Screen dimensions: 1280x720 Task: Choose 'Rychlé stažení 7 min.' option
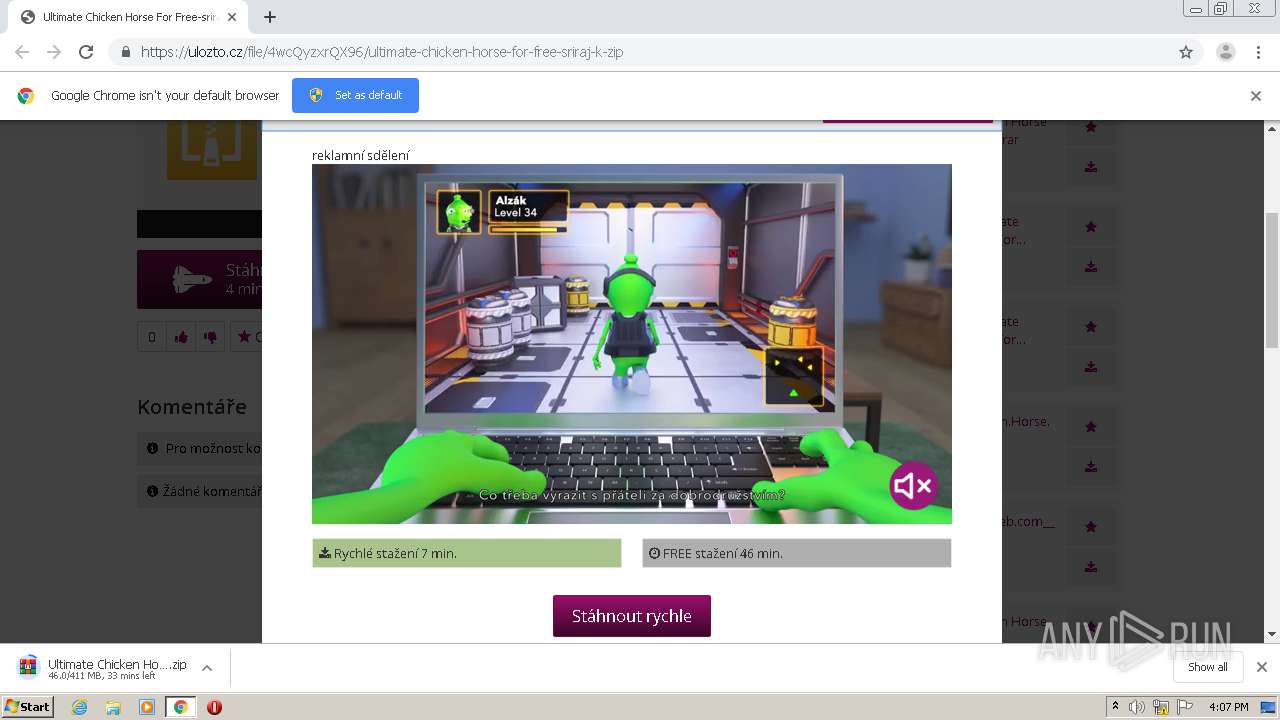467,553
